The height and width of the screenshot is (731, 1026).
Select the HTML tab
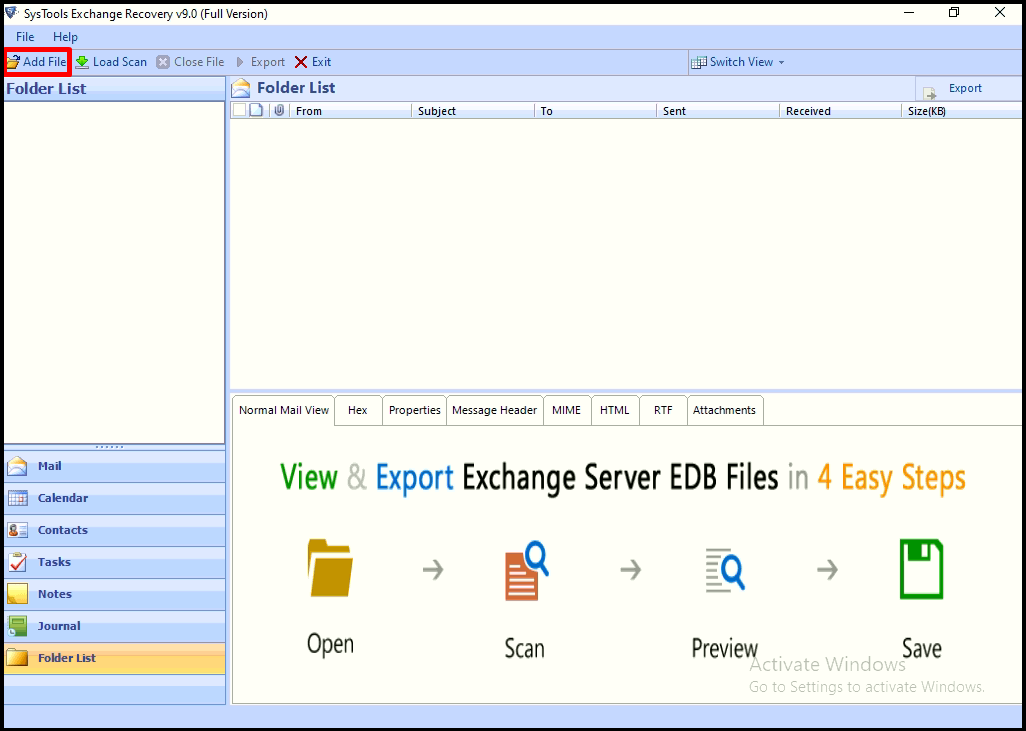[x=615, y=410]
